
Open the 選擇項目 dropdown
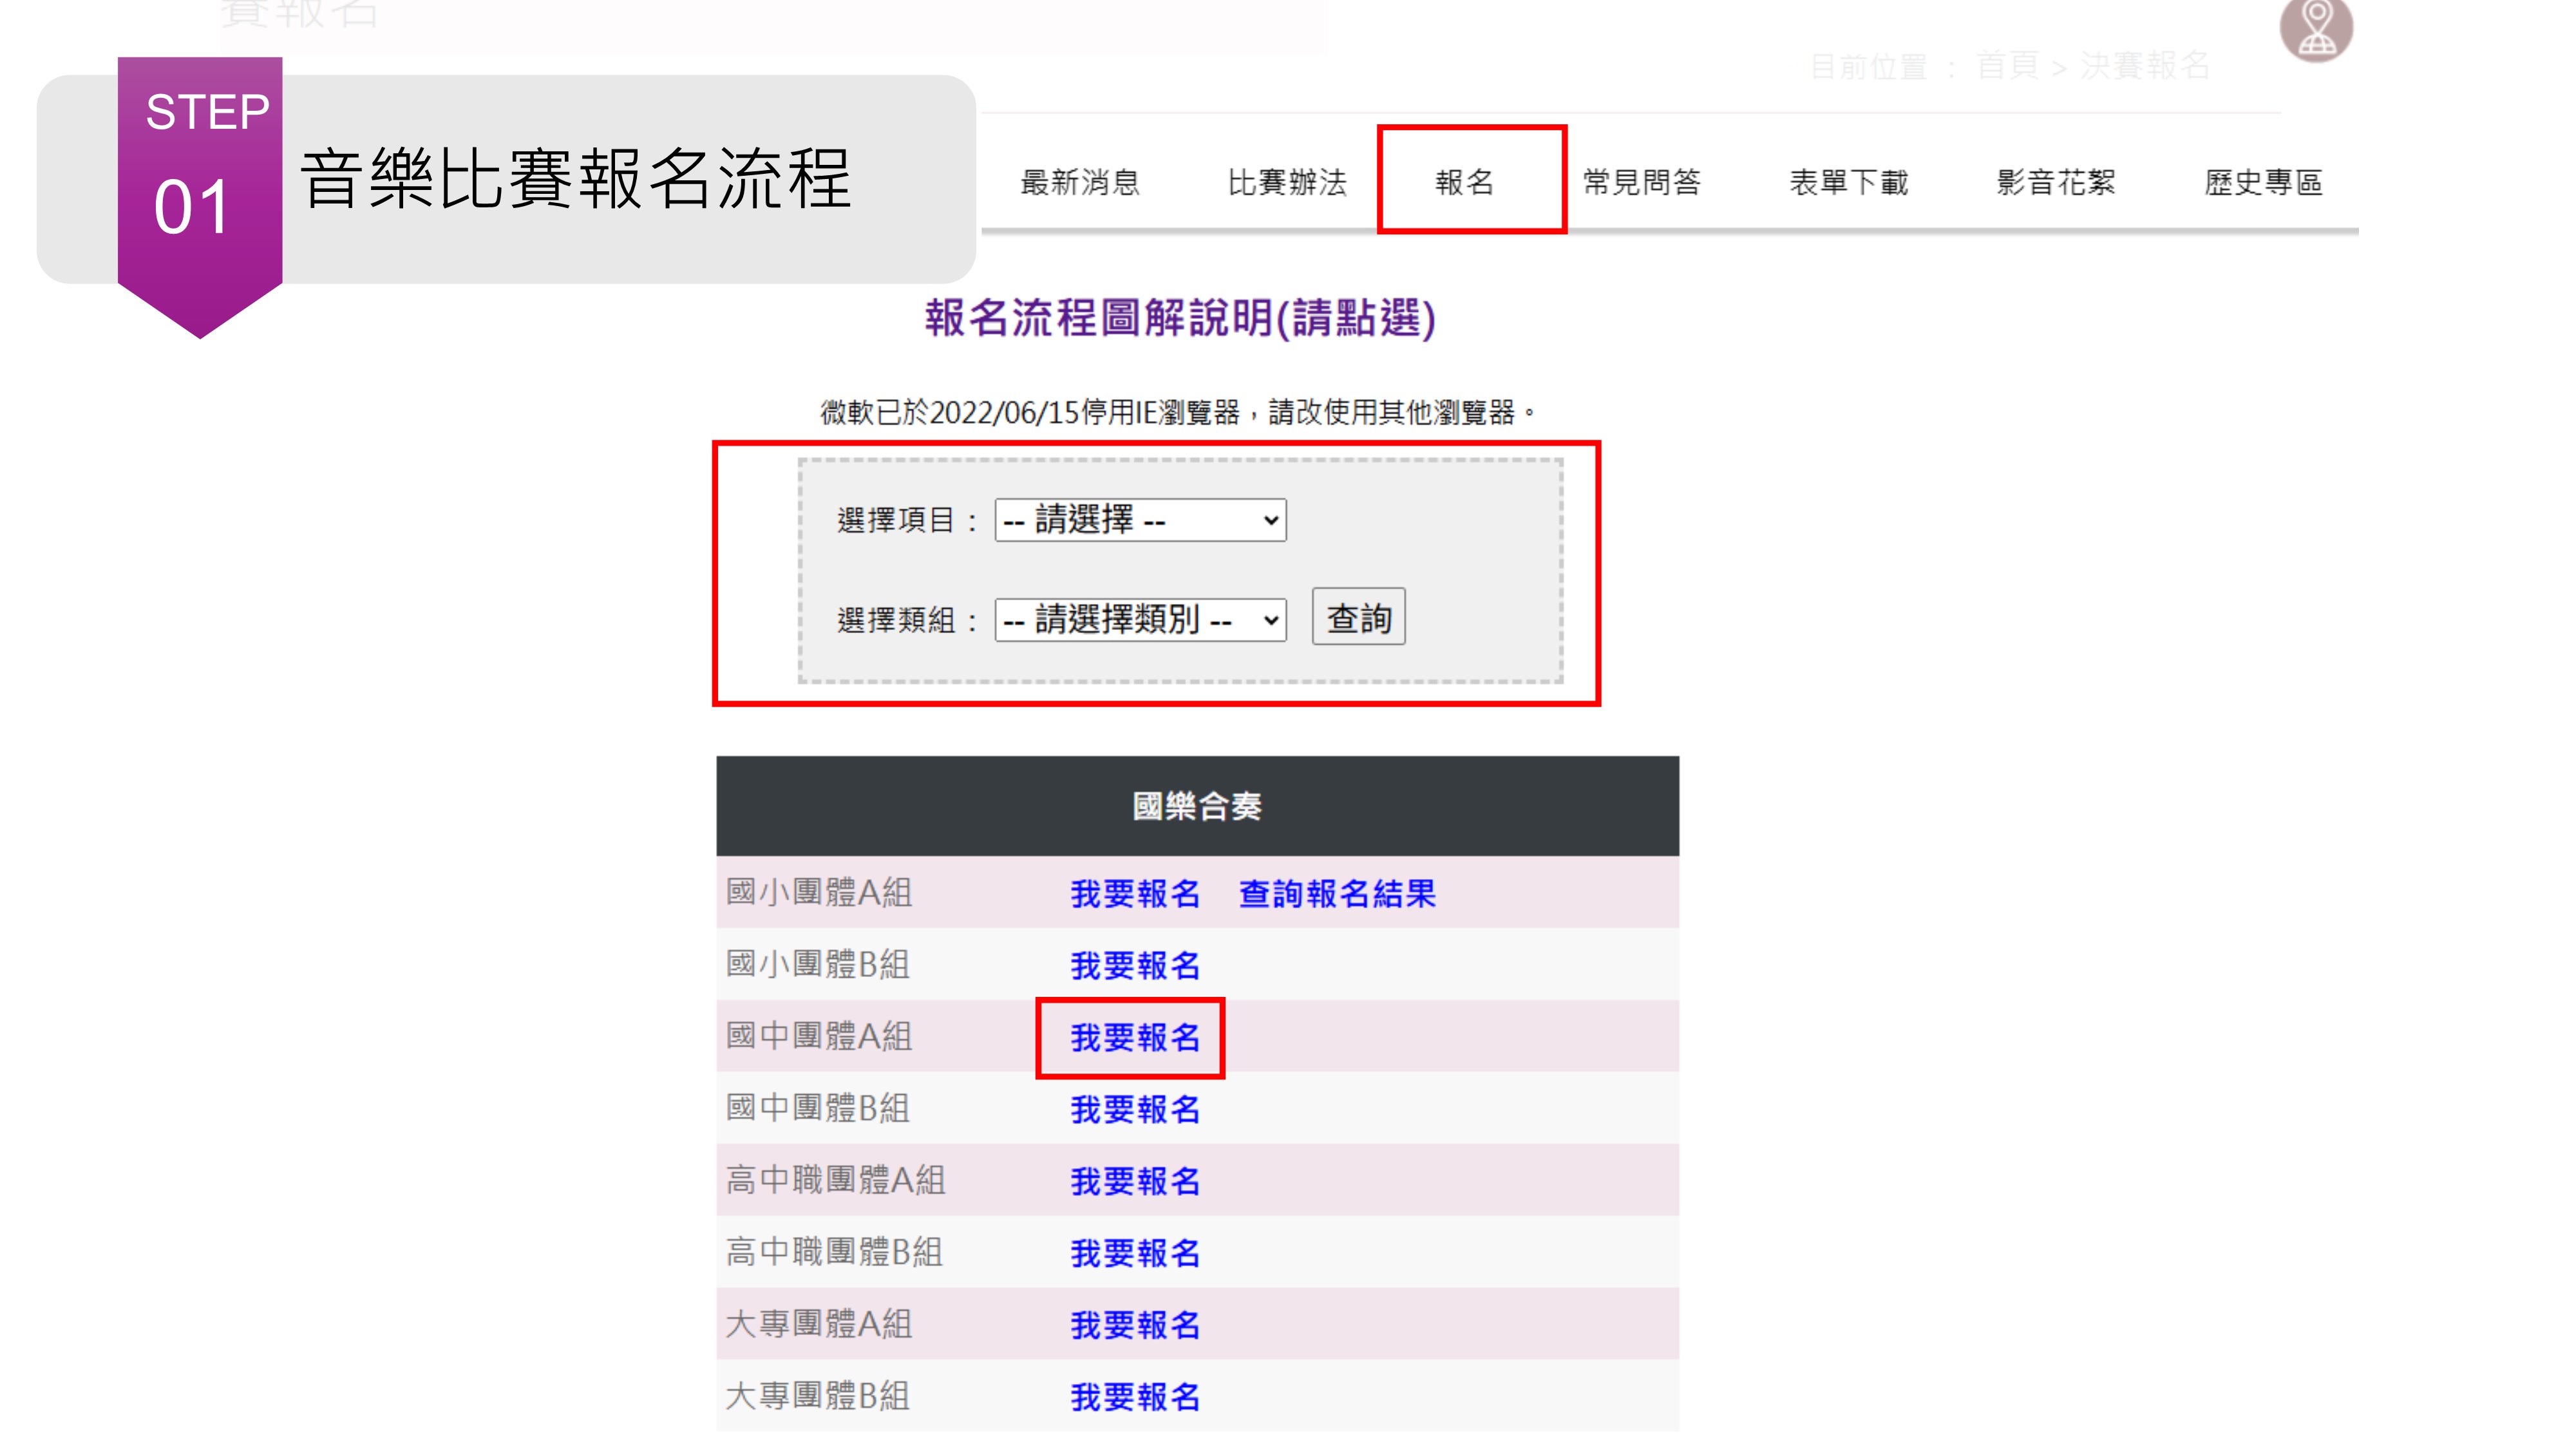point(1140,520)
